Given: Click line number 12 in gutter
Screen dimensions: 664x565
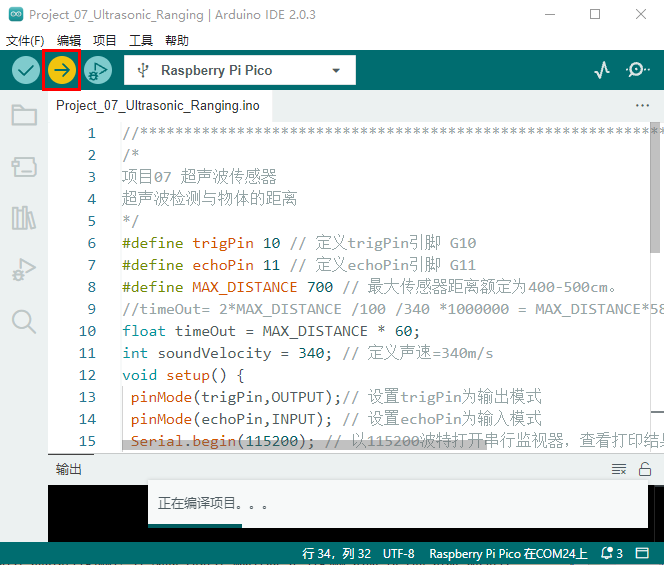Looking at the screenshot, I should click(x=87, y=375).
